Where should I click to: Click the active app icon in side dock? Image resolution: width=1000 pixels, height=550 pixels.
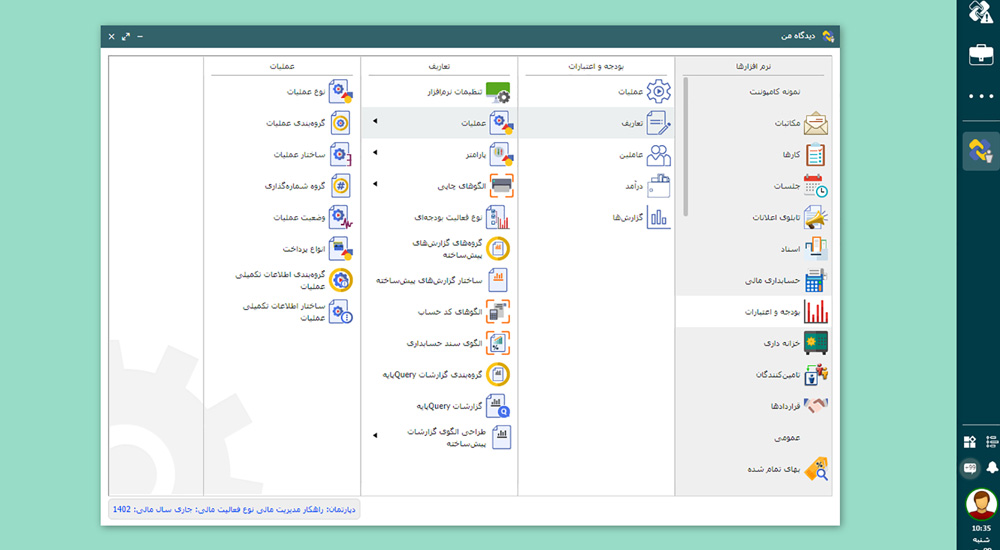(981, 151)
